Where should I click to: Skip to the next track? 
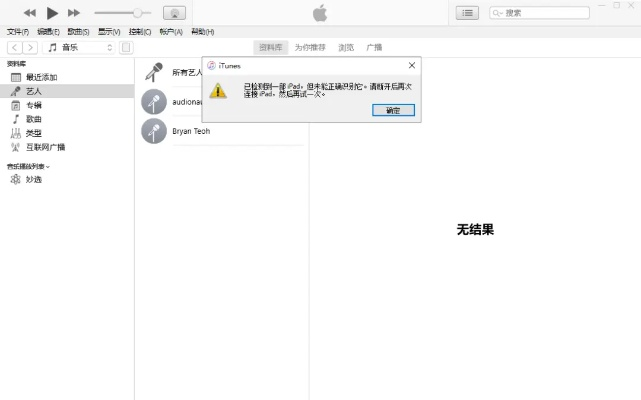point(75,13)
